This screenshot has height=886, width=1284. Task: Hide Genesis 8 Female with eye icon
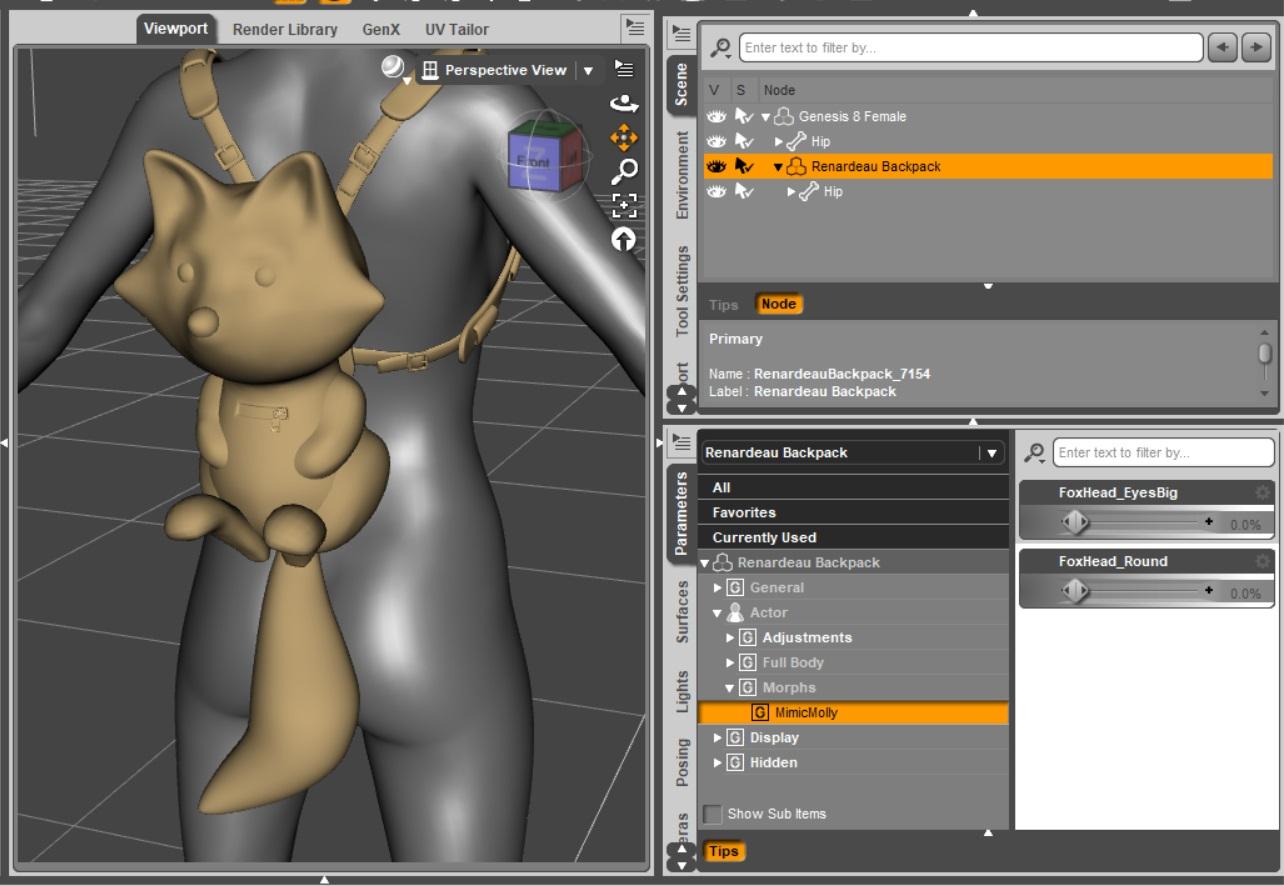716,117
